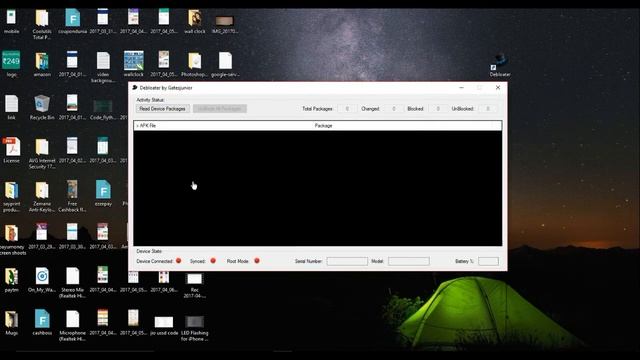
Task: Select the google-serv file icon
Action: click(225, 64)
